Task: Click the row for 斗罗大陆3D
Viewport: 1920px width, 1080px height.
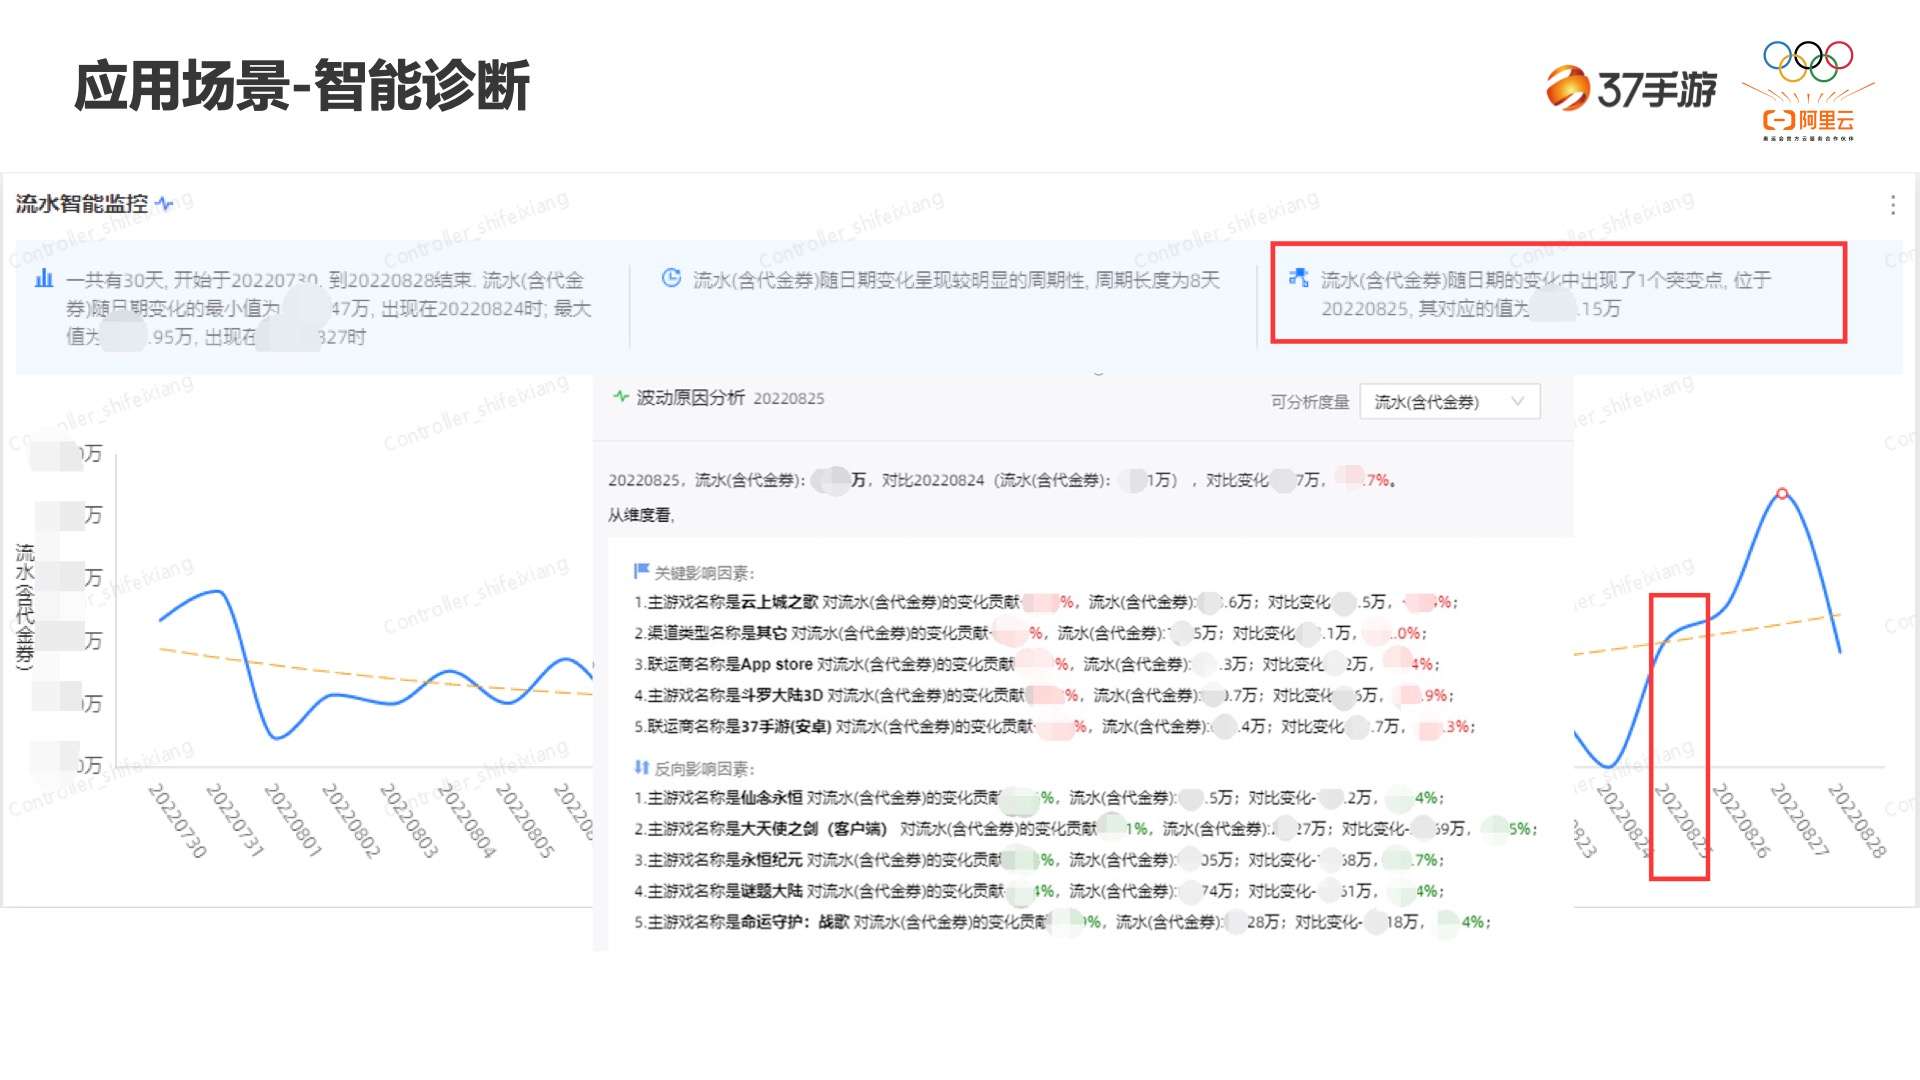Action: coord(1044,695)
